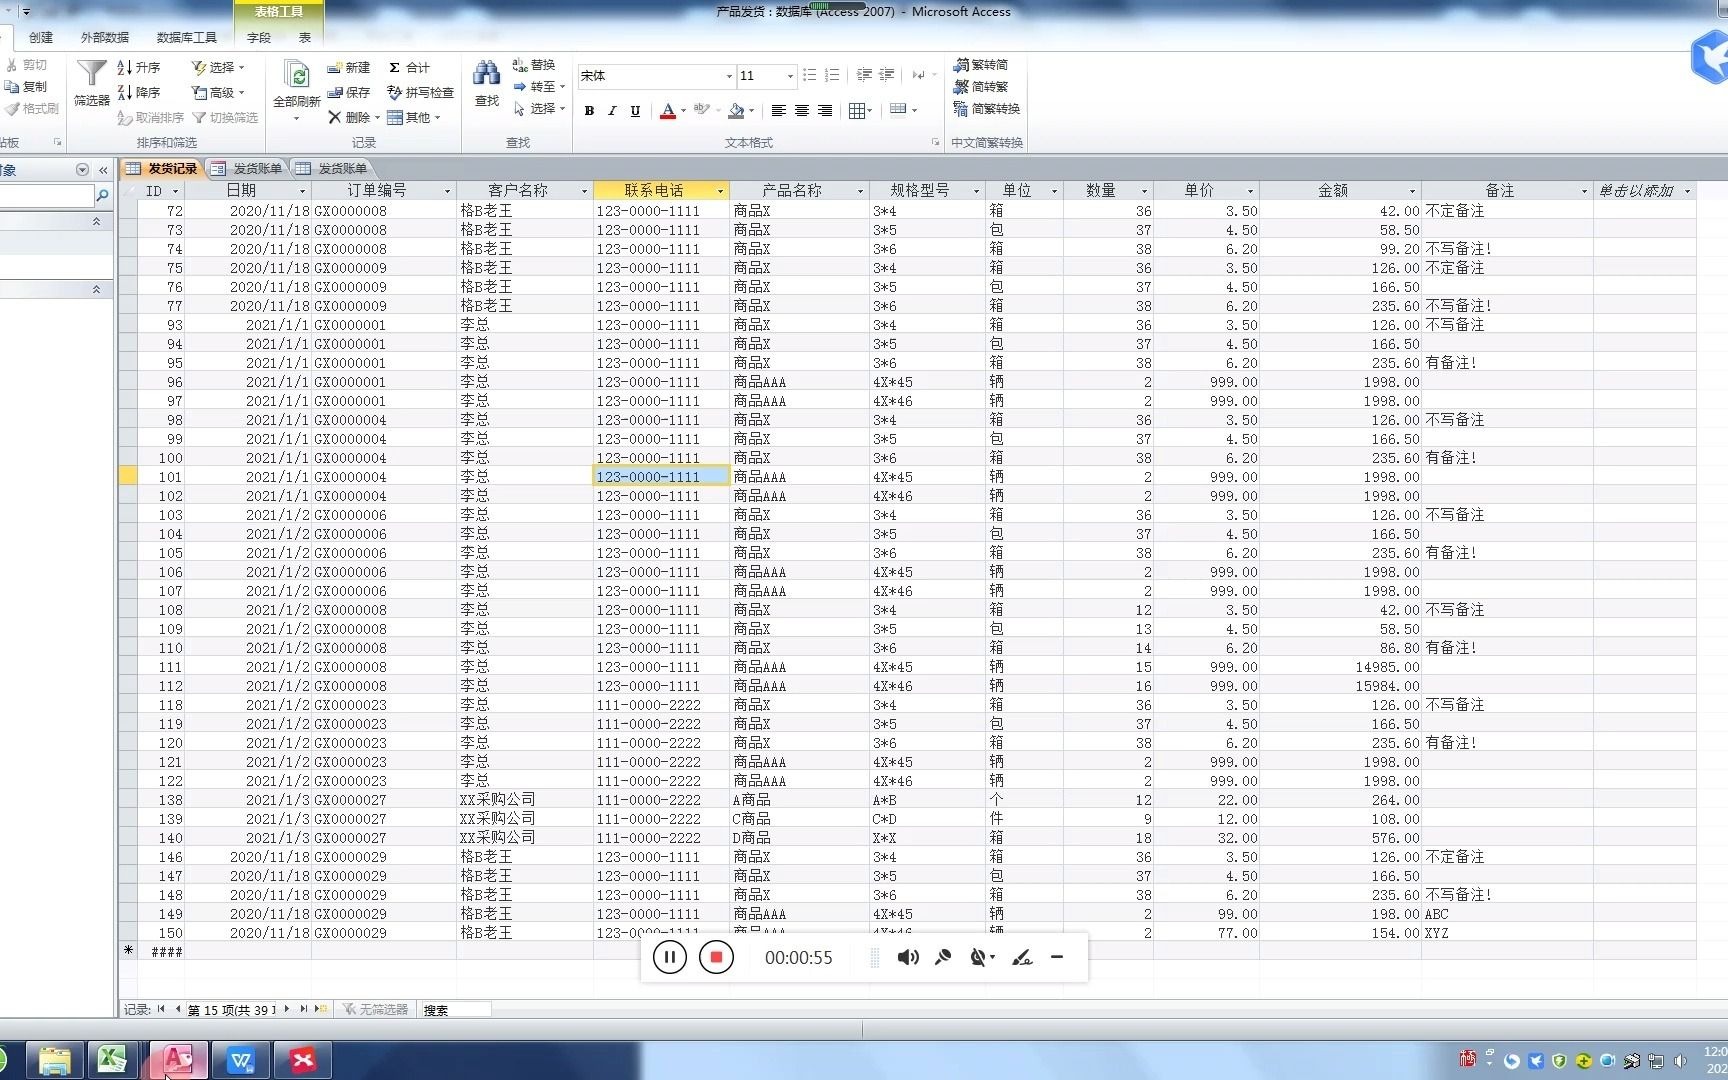Screen dimensions: 1728x1080
Task: Toggle italic formatting
Action: pos(612,111)
